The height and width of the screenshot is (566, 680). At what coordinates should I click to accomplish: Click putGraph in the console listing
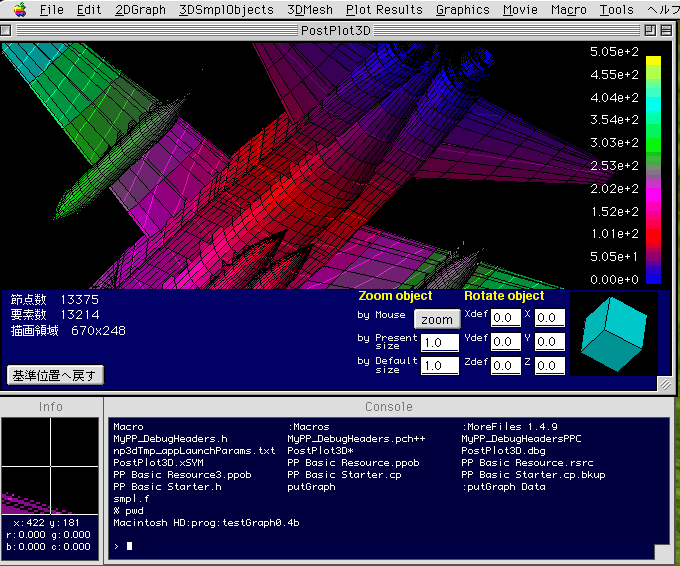pos(311,487)
